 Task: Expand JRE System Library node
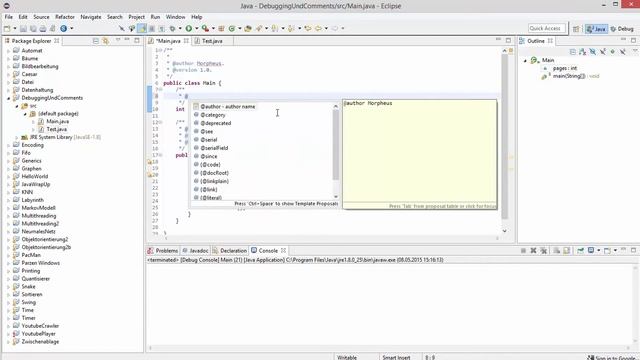click(17, 138)
